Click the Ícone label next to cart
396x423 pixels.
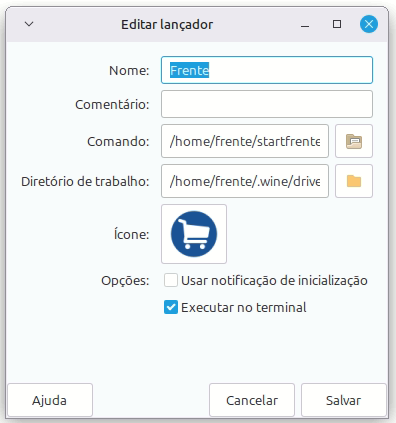pyautogui.click(x=132, y=234)
